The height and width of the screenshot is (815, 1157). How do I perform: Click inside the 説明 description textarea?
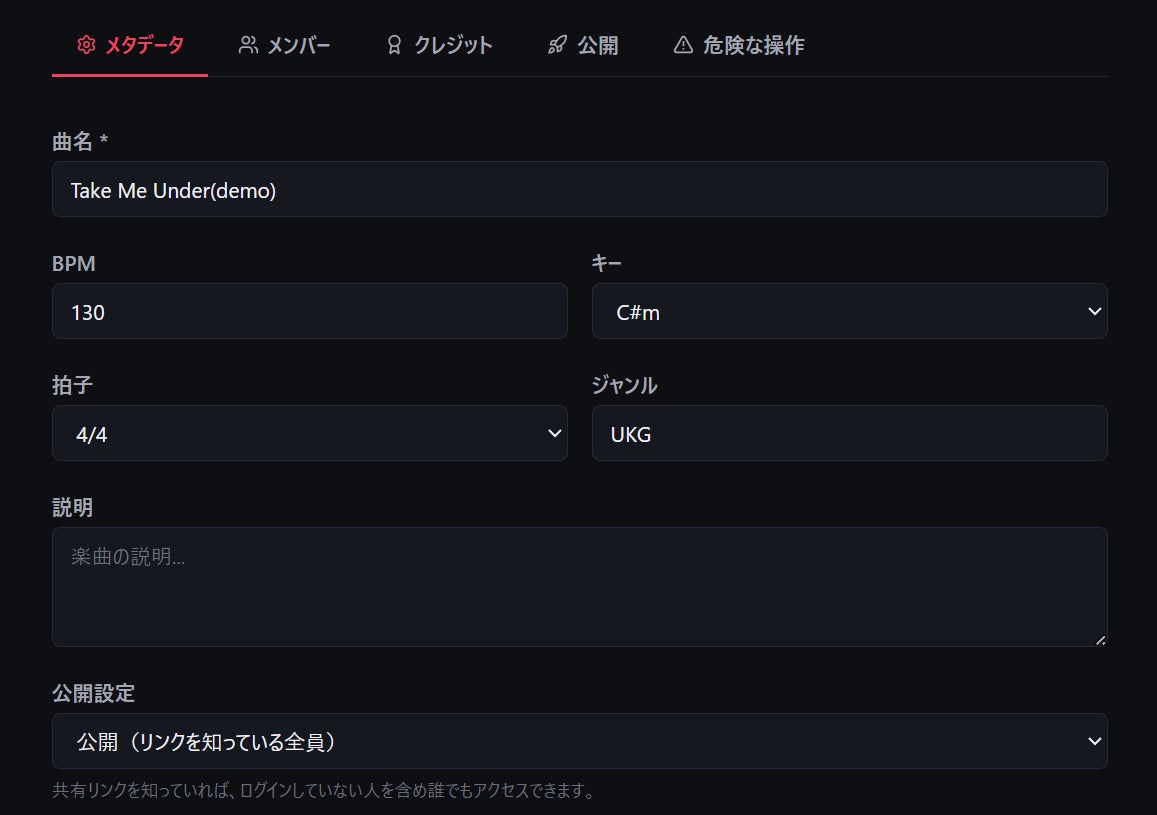tap(579, 587)
